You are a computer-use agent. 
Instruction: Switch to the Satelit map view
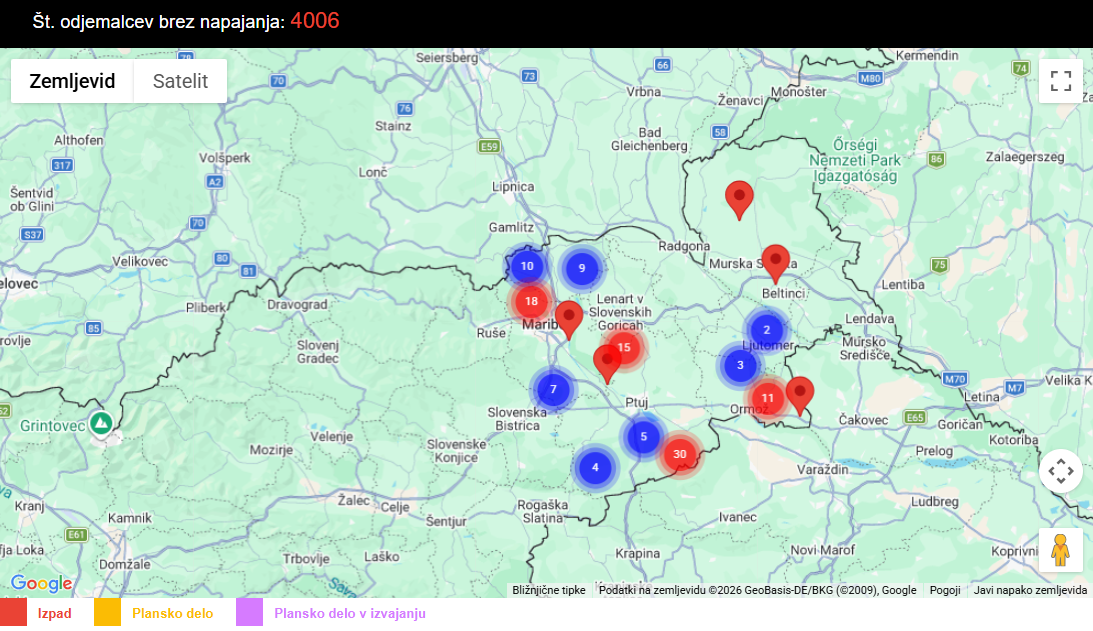pos(180,81)
